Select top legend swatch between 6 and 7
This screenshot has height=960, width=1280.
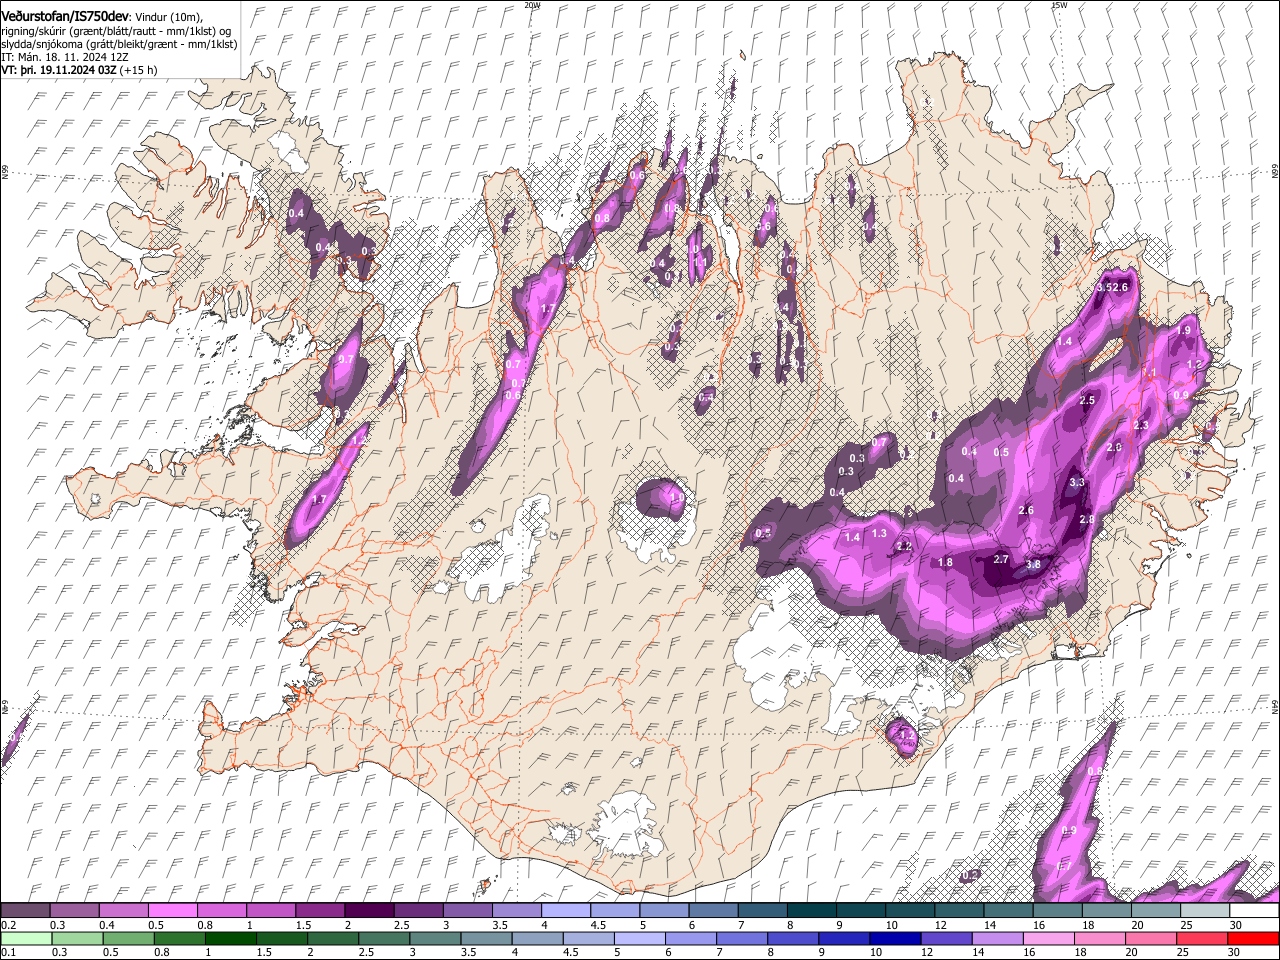click(x=713, y=911)
